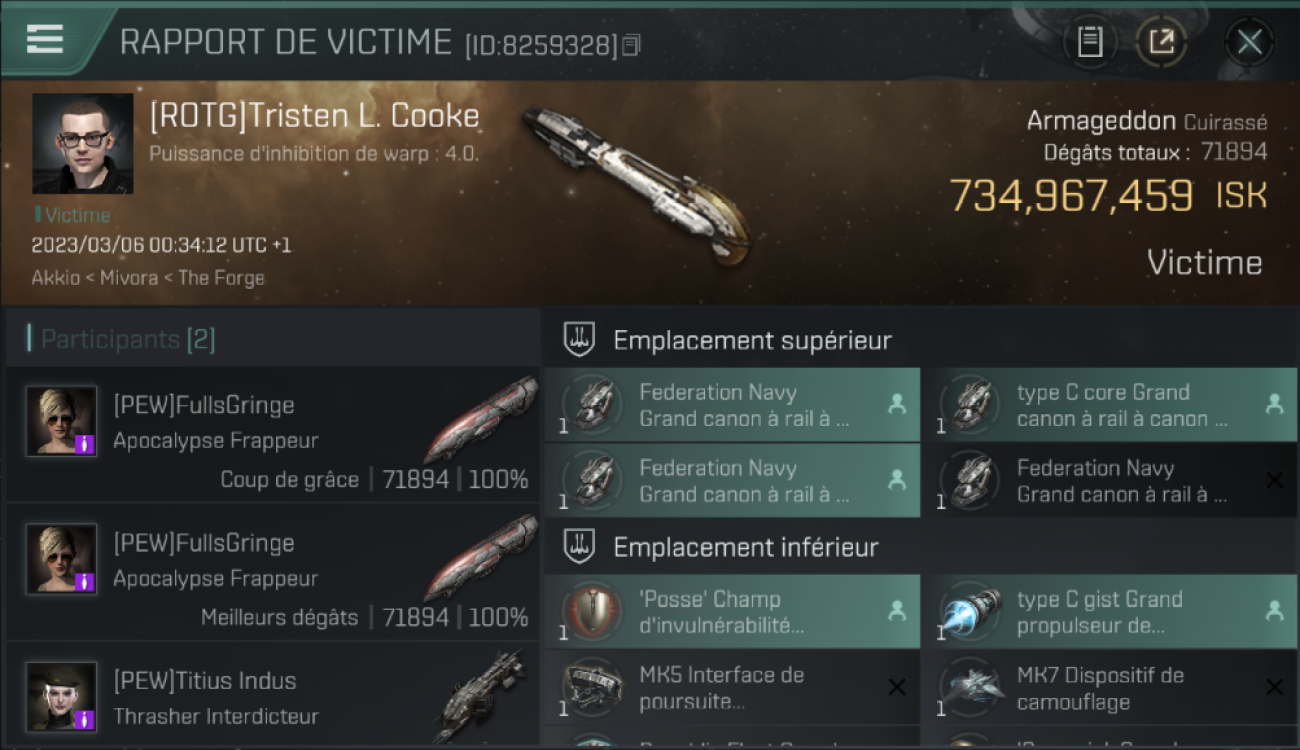The height and width of the screenshot is (750, 1300).
Task: Select the MK5 Interface de poursuite item
Action: click(x=732, y=688)
